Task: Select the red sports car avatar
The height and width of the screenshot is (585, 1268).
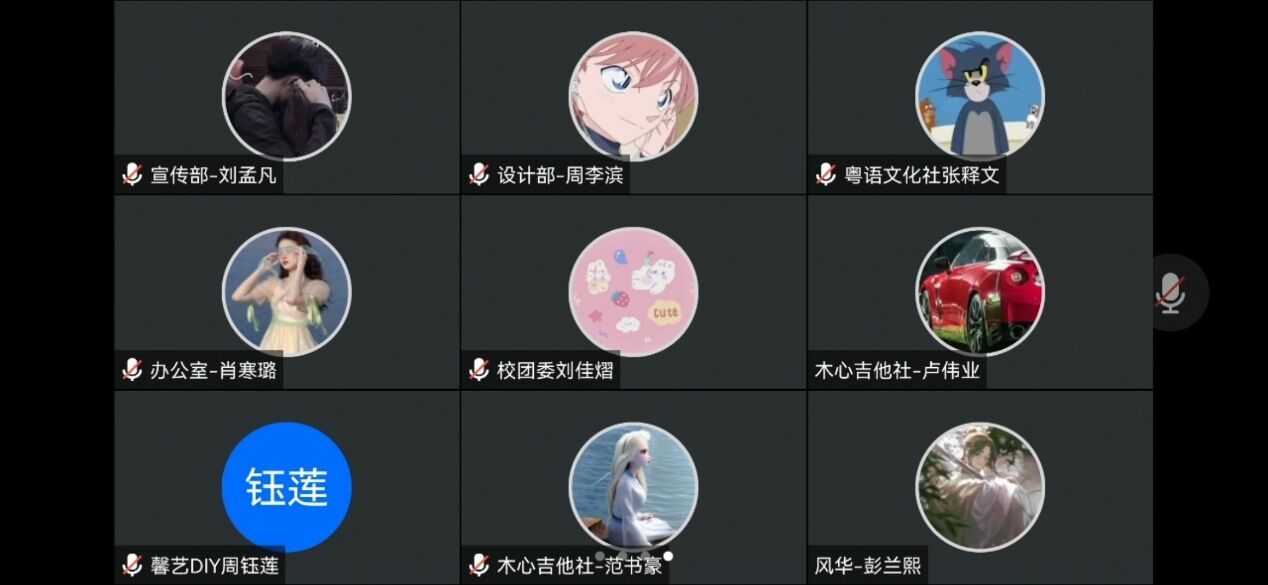Action: 980,292
